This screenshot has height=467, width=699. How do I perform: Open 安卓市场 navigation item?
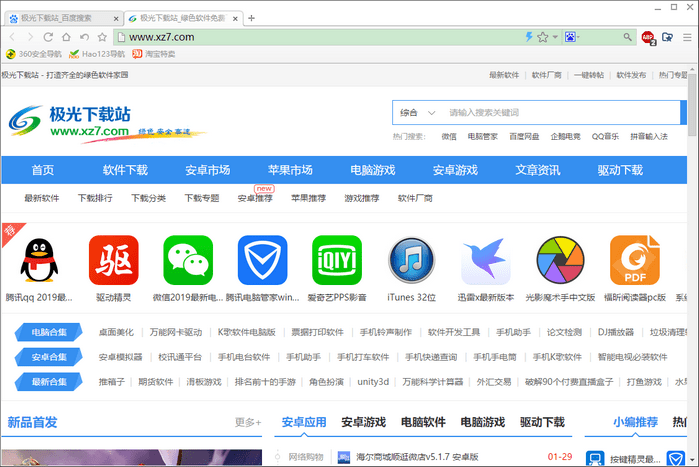coord(208,170)
